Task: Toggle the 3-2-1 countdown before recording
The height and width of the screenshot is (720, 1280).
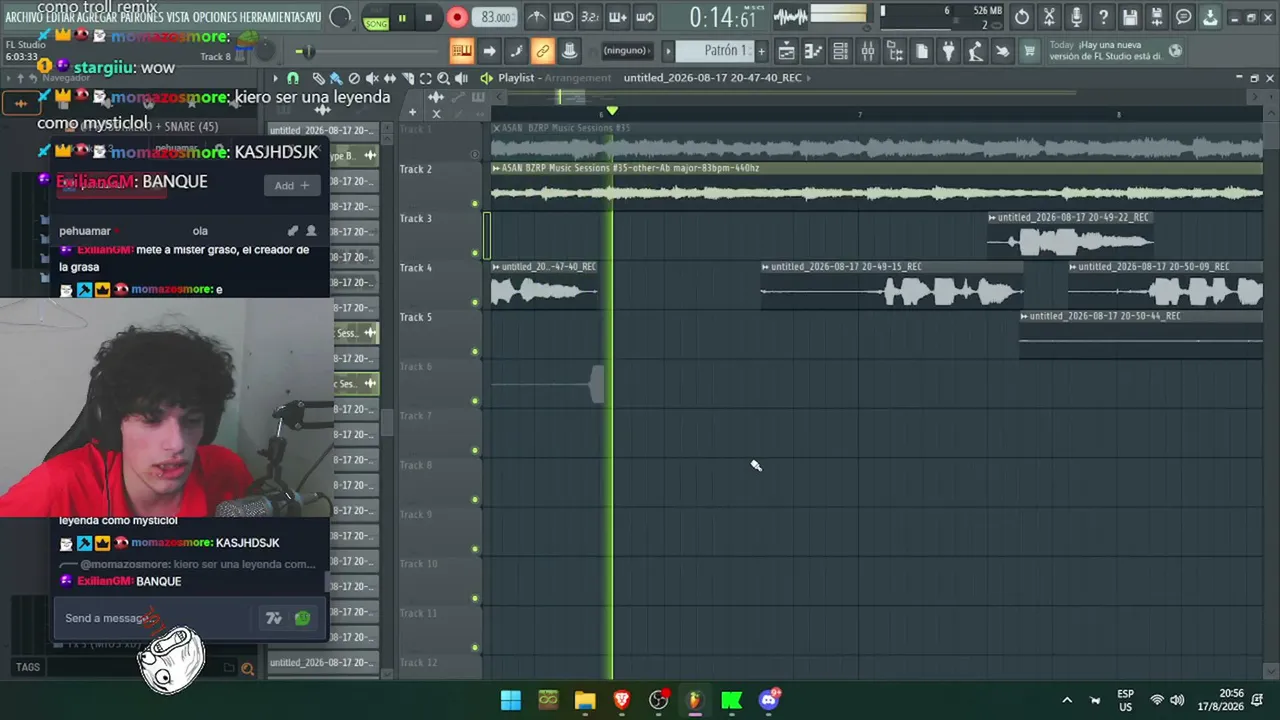Action: click(x=590, y=17)
